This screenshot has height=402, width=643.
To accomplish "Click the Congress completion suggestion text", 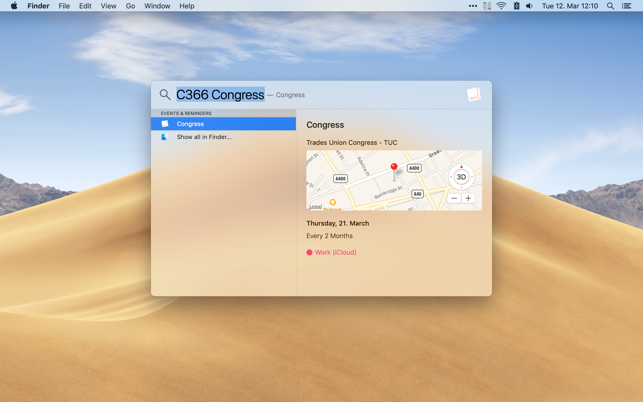I will 290,95.
